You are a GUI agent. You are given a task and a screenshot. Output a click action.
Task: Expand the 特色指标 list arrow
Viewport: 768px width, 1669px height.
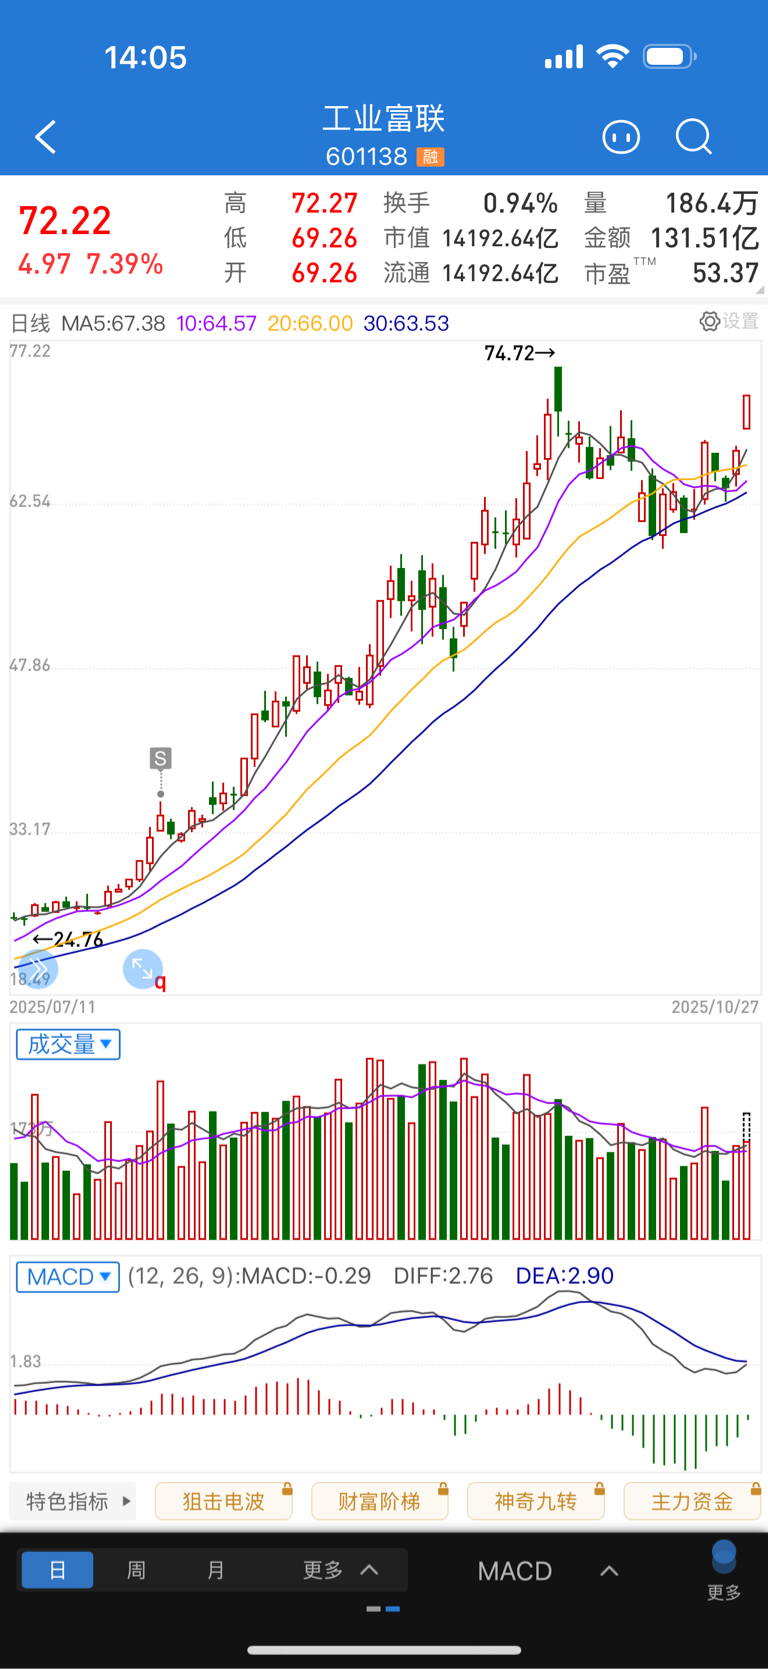(127, 1501)
